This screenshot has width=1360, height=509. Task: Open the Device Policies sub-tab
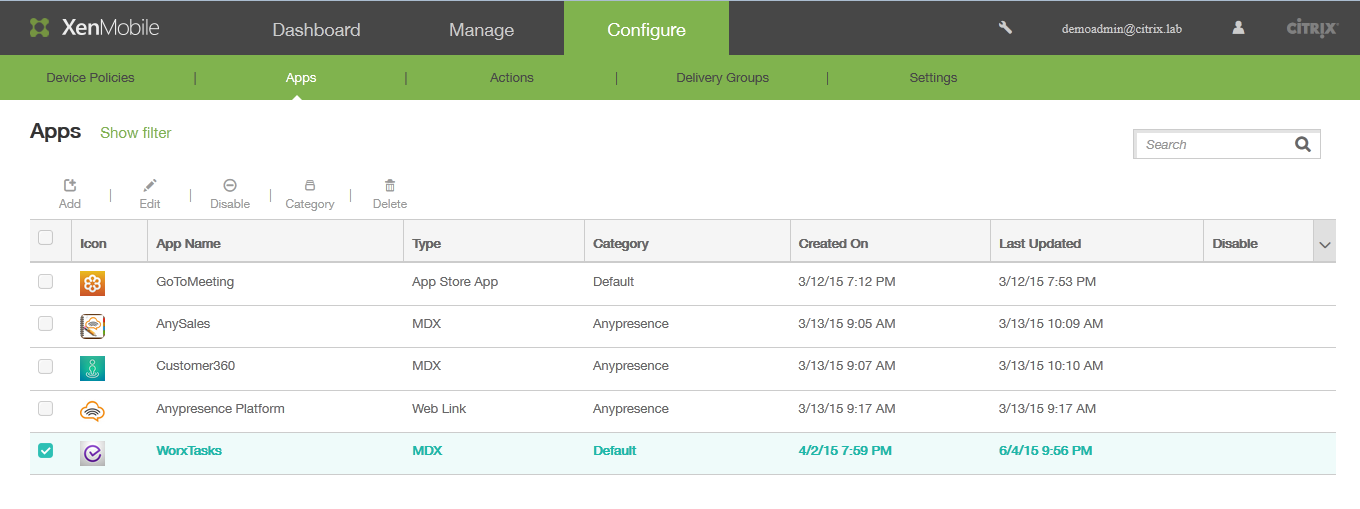tap(90, 77)
